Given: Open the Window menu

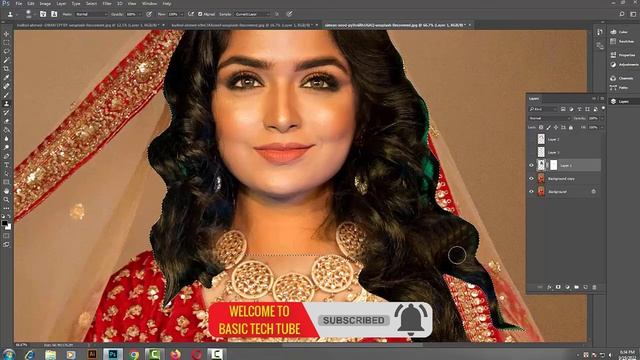Looking at the screenshot, I should point(149,3).
